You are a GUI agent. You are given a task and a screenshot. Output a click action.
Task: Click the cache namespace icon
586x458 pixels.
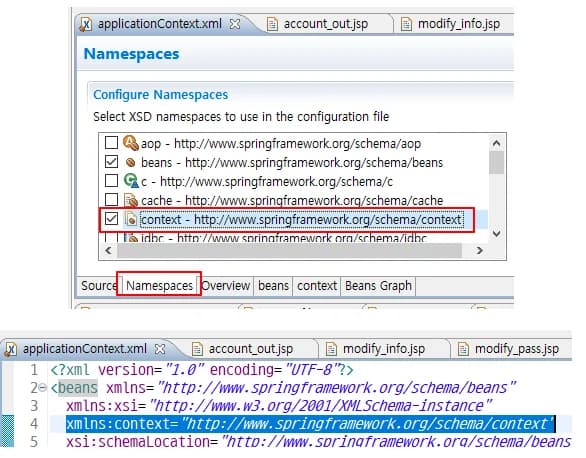pos(131,200)
